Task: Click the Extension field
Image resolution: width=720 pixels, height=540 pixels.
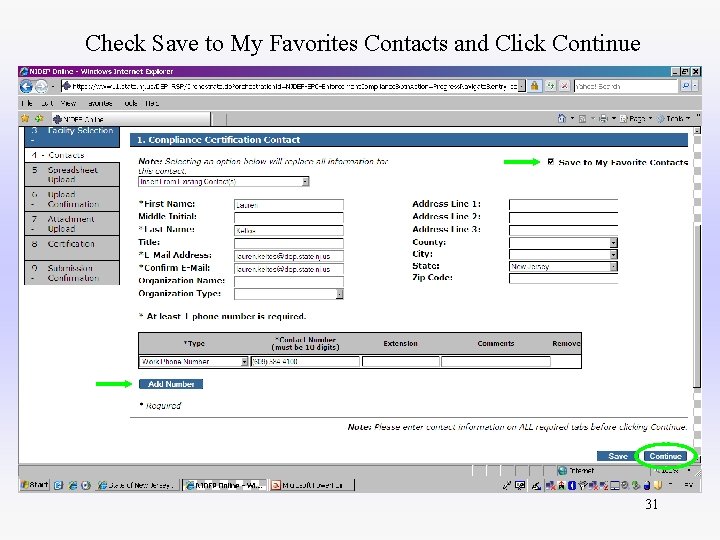Action: coord(400,362)
